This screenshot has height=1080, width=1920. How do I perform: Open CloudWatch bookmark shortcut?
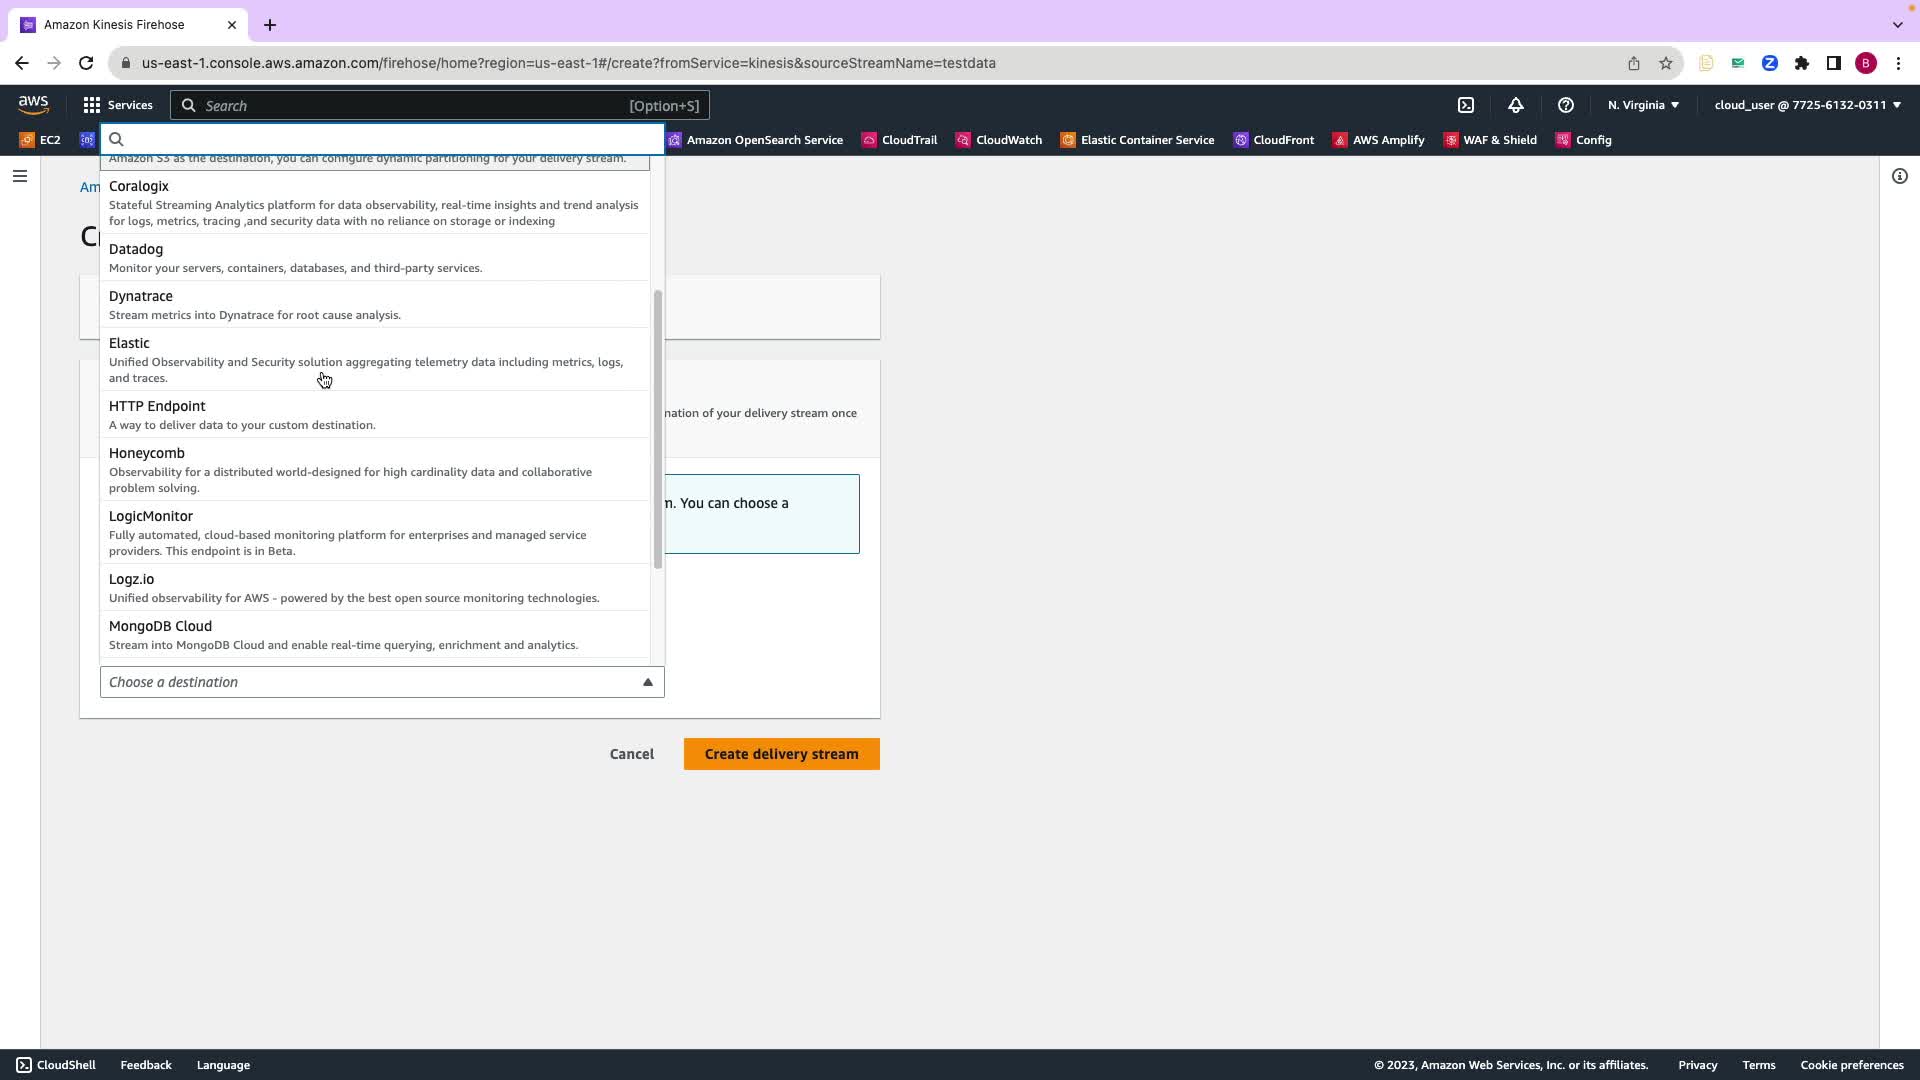tap(998, 140)
